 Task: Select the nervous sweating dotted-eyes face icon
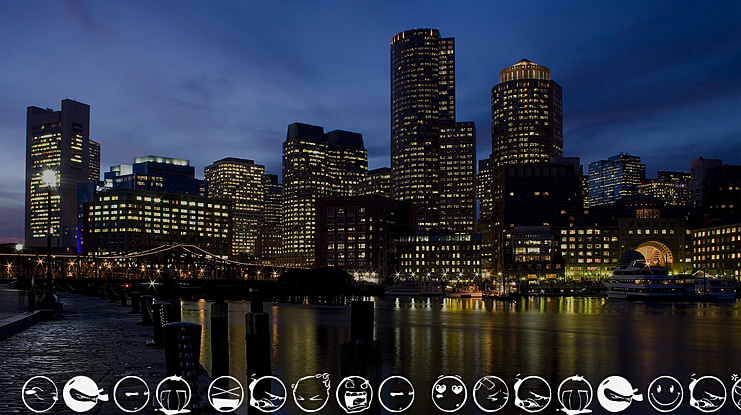coord(310,393)
